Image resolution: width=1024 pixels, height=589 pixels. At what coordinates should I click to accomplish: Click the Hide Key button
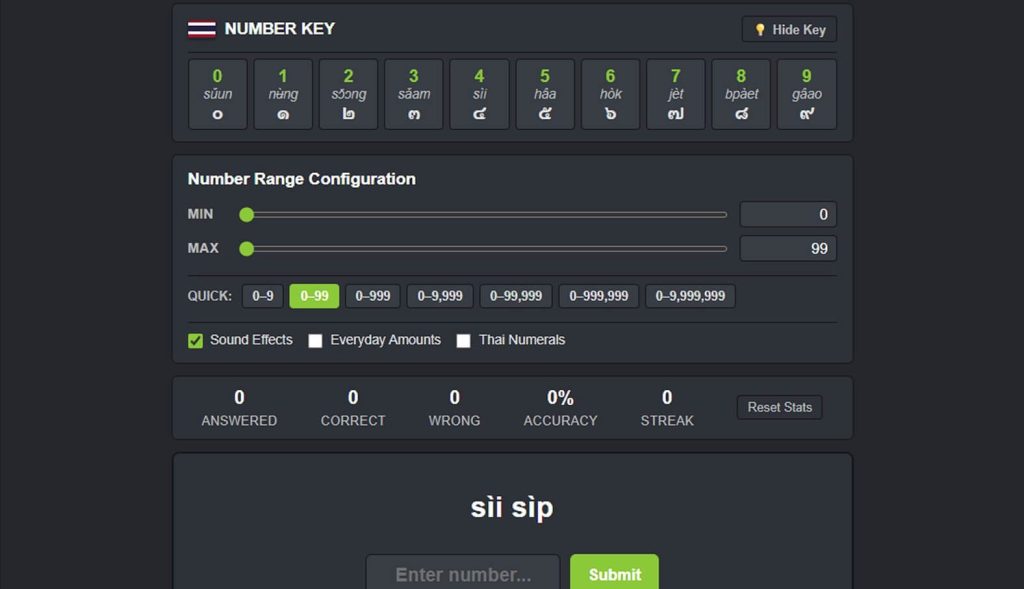[789, 29]
